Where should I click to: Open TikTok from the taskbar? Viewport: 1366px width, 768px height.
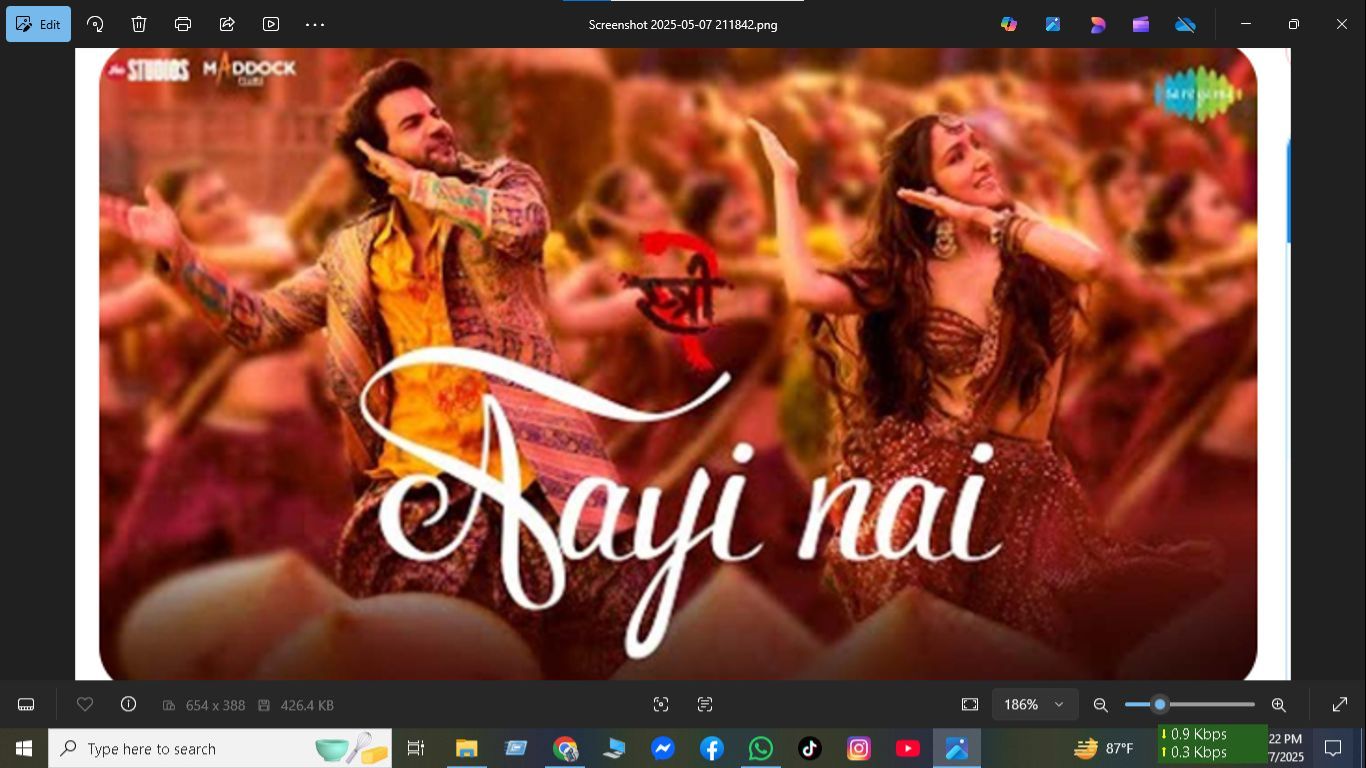(810, 748)
